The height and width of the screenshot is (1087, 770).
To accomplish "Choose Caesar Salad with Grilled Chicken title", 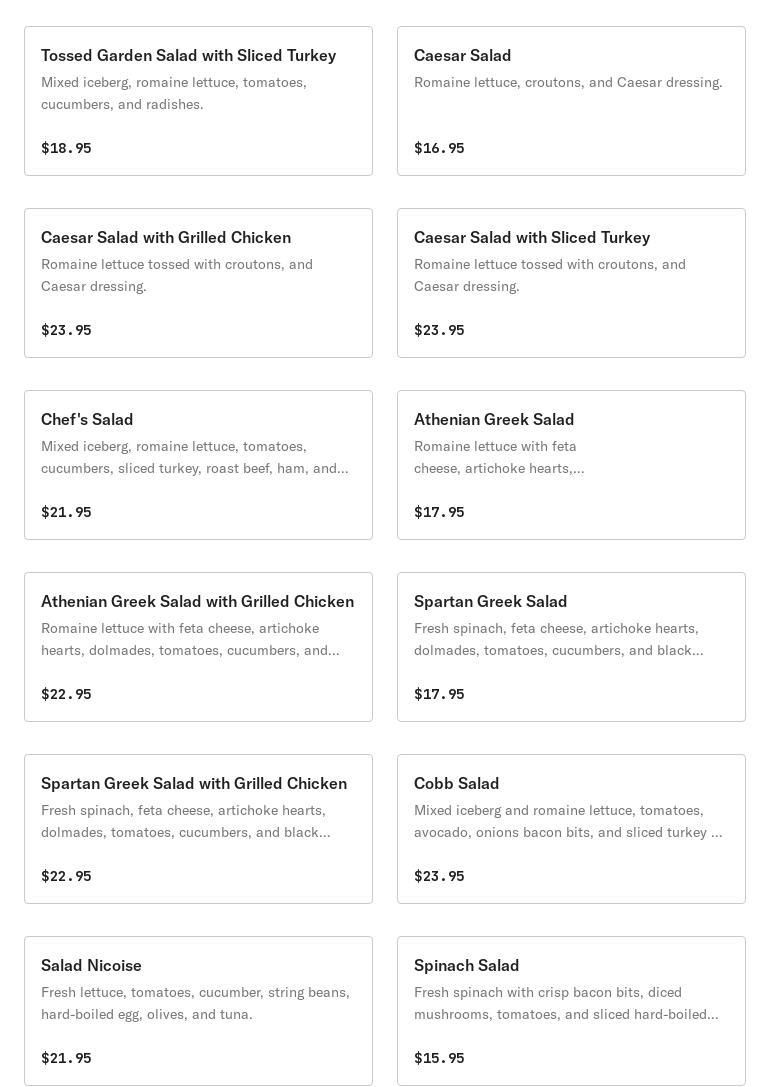I will pos(166,238).
